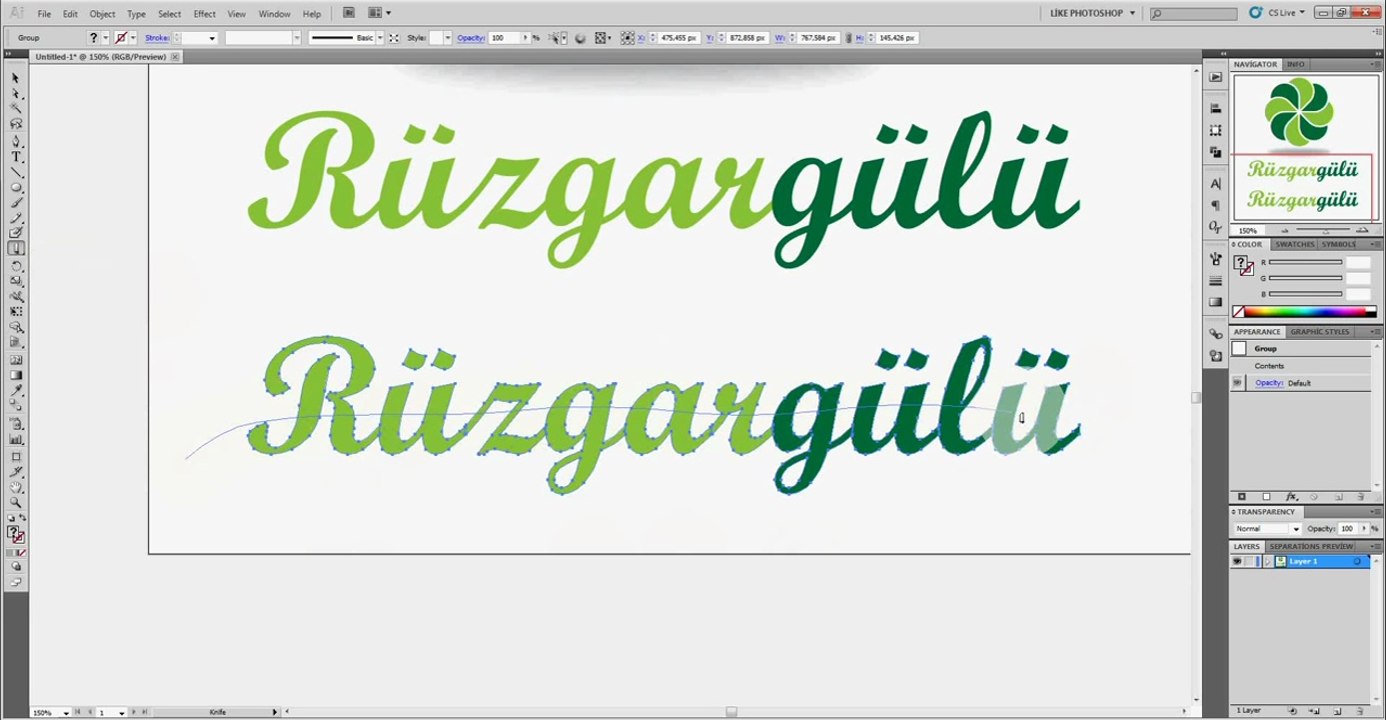
Task: Select the Lasso tool
Action: point(15,124)
